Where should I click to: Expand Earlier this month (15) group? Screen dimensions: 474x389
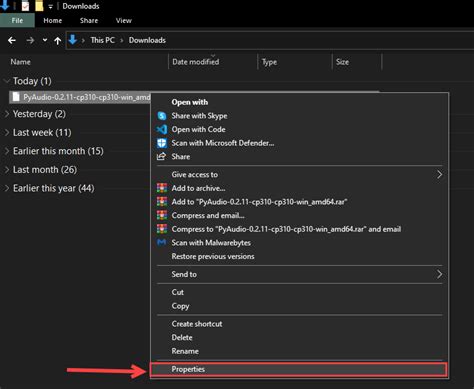pyautogui.click(x=7, y=151)
